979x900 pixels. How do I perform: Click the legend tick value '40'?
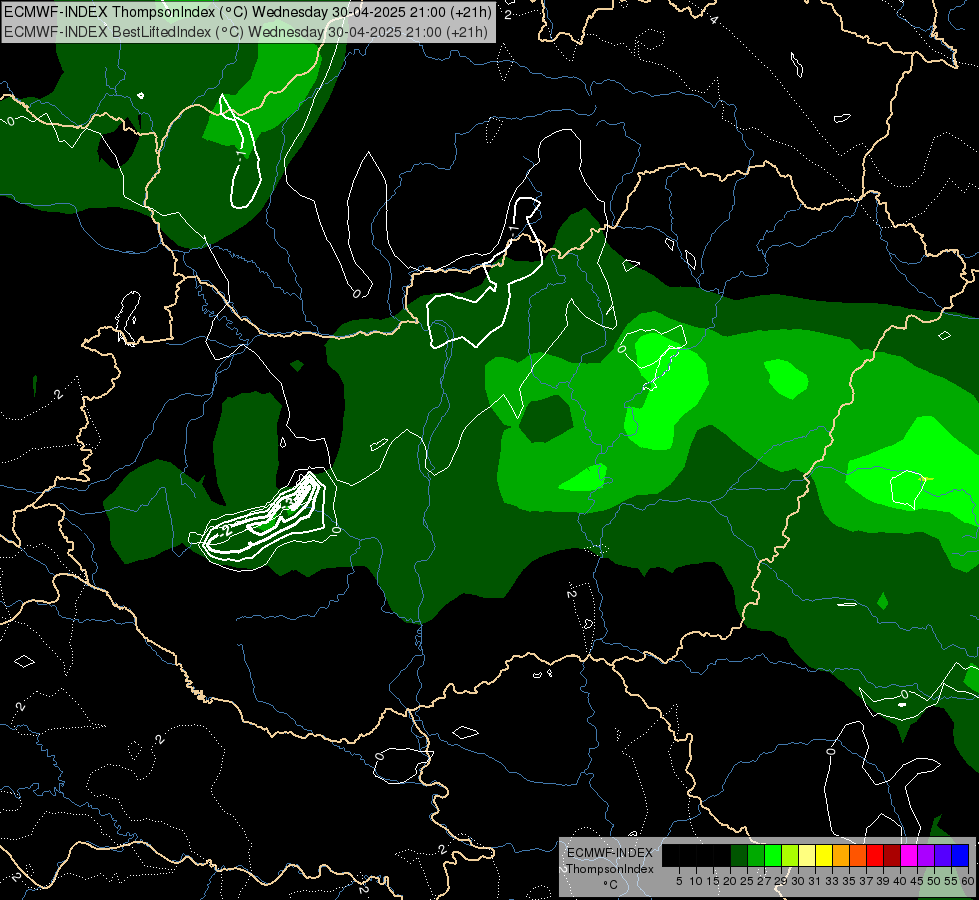[x=900, y=881]
